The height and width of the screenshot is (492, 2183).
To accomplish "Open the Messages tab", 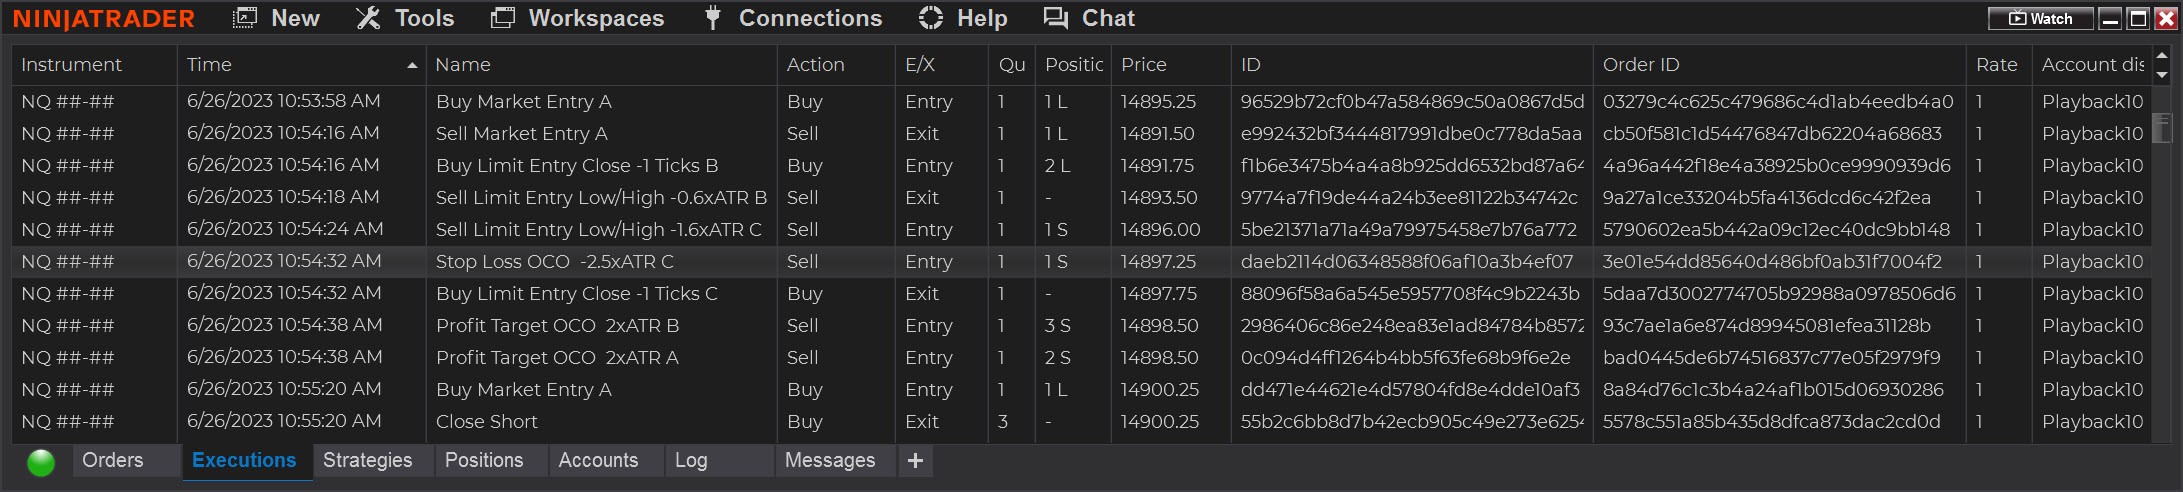I will (829, 461).
